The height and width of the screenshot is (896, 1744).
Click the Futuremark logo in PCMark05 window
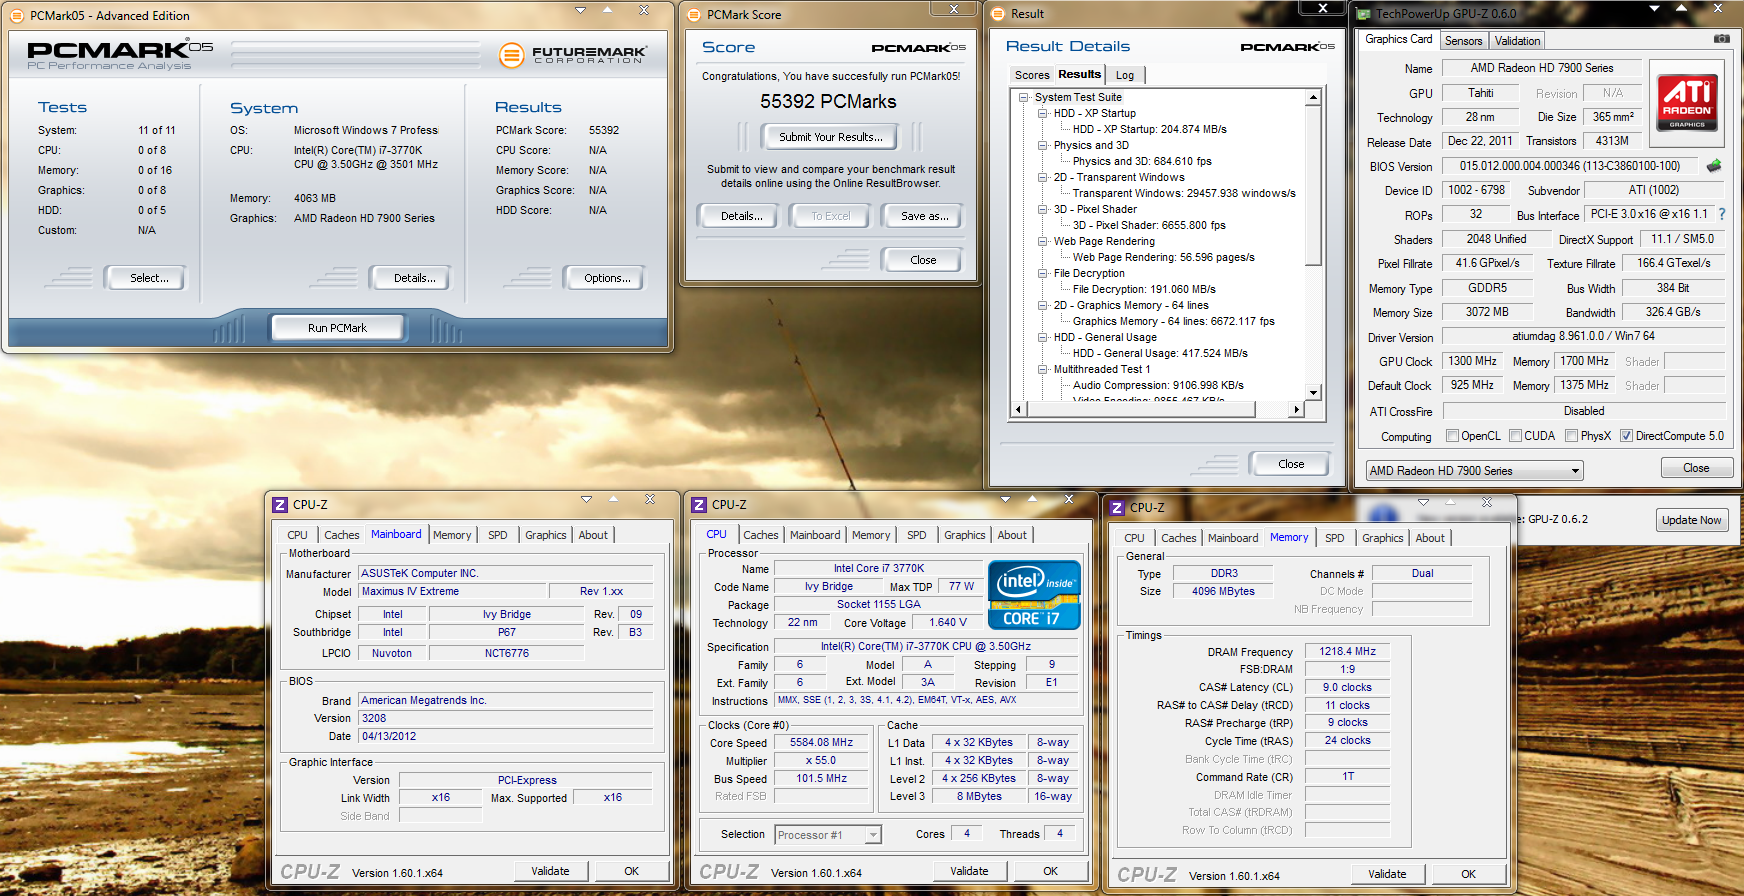tap(573, 54)
